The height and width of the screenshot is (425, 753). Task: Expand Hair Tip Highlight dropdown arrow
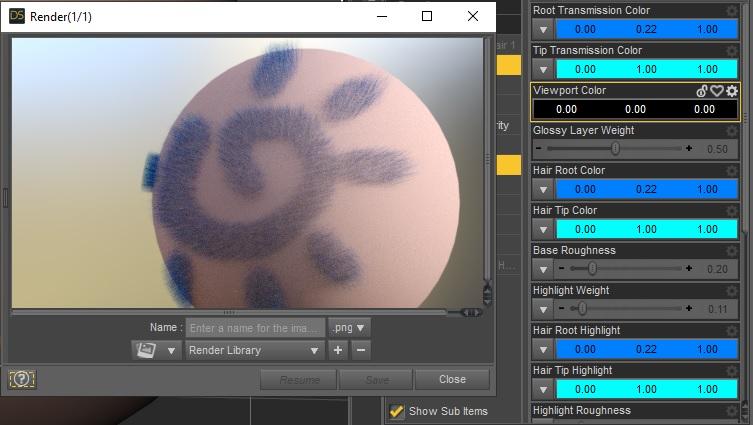[x=543, y=389]
